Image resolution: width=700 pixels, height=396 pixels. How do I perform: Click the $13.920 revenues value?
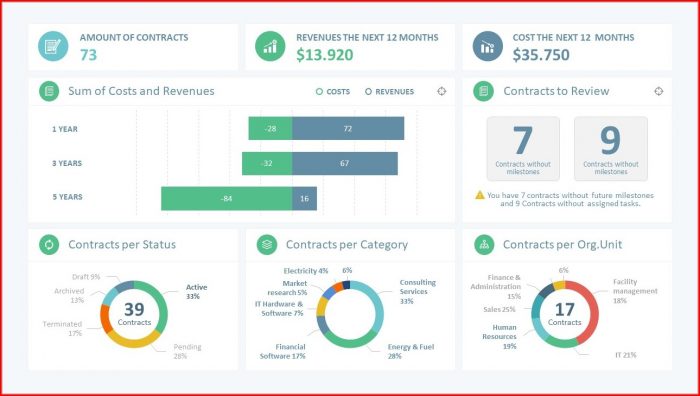point(325,55)
